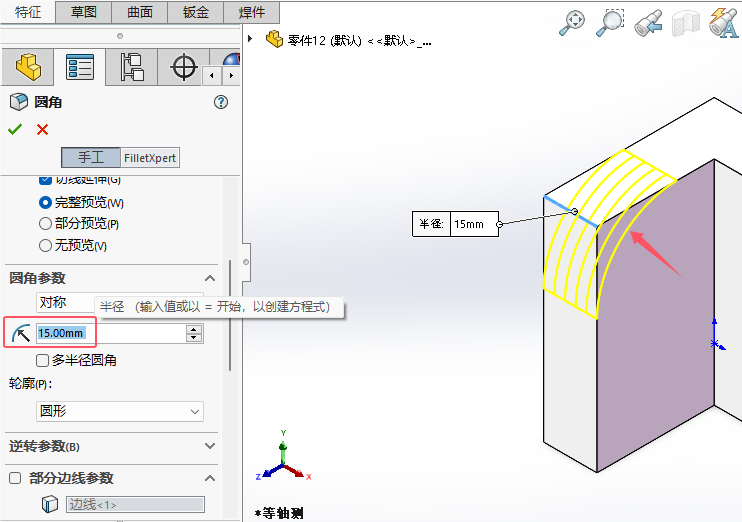
Task: Expand the 逆转参数 section
Action: (x=210, y=446)
